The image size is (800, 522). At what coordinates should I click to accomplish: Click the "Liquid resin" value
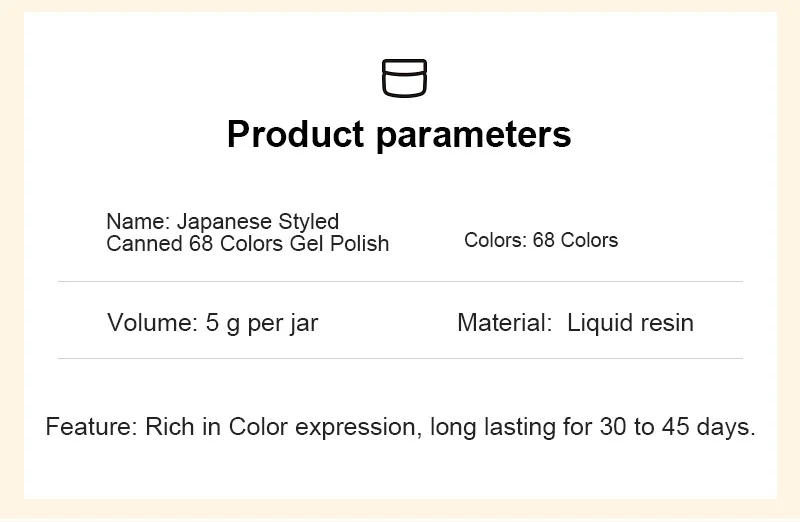630,322
